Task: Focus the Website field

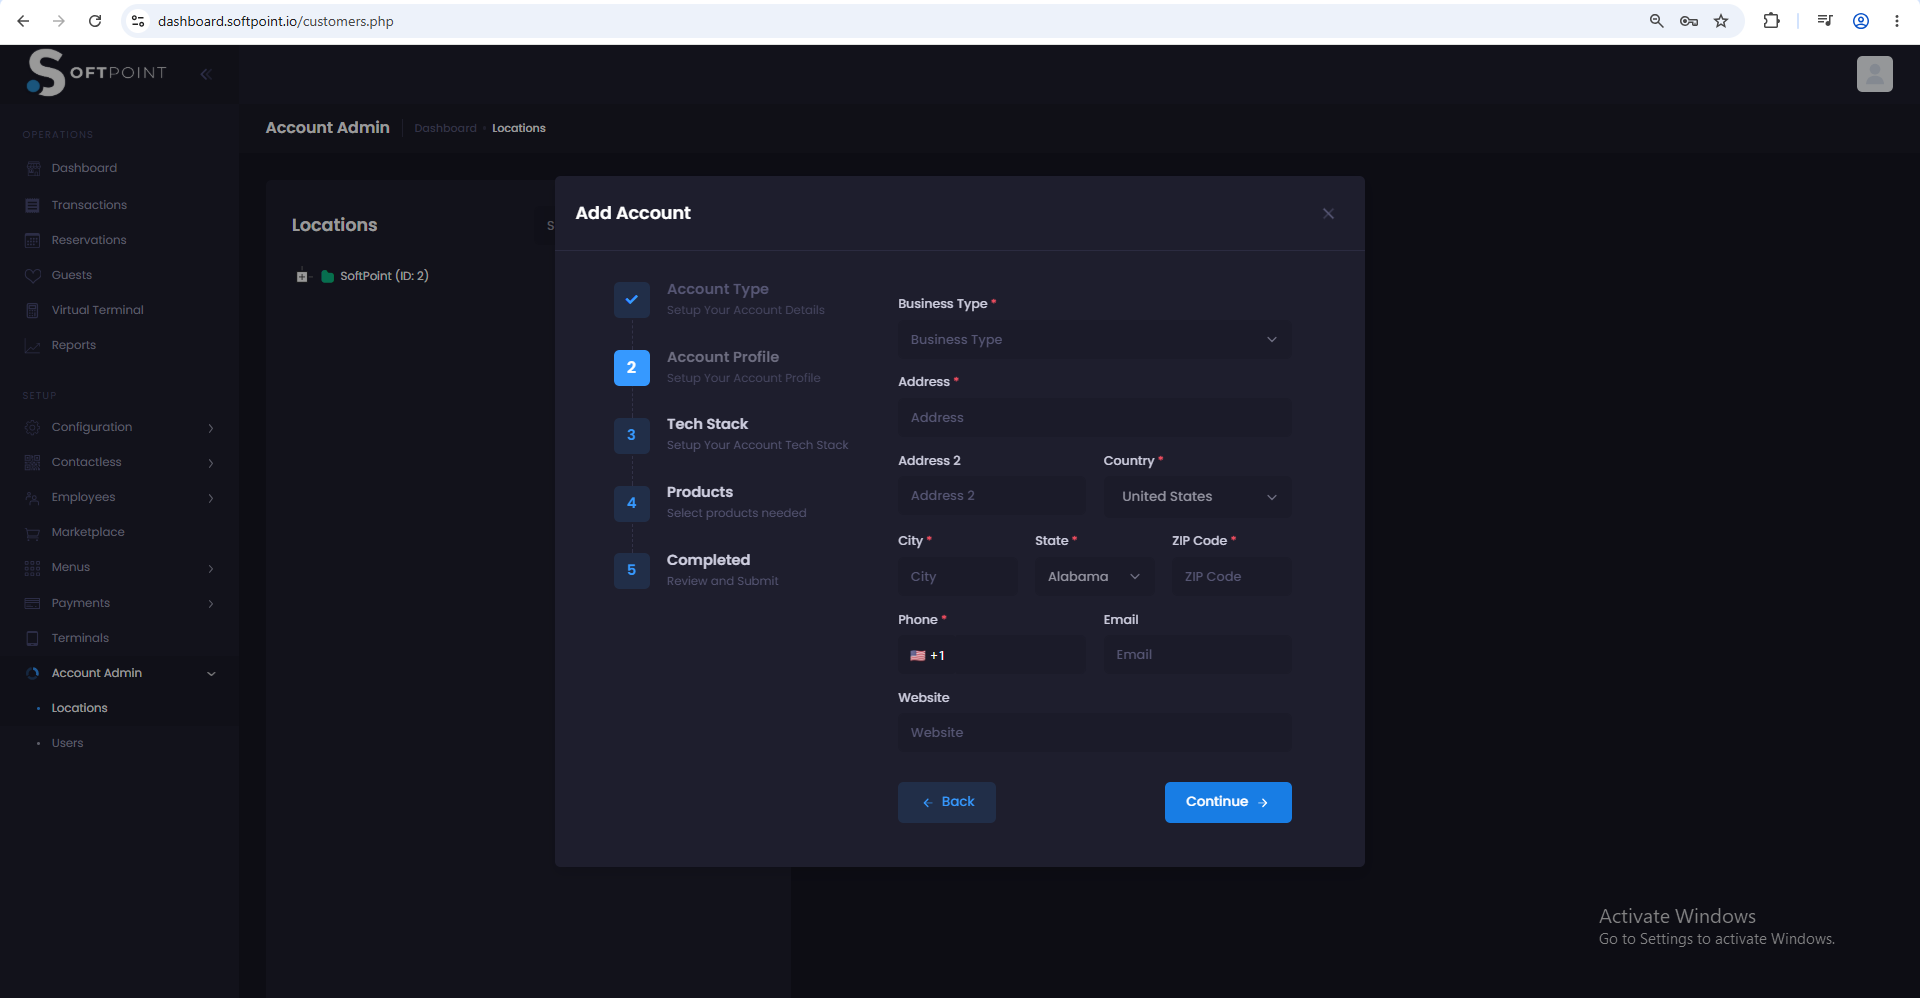Action: (1094, 733)
